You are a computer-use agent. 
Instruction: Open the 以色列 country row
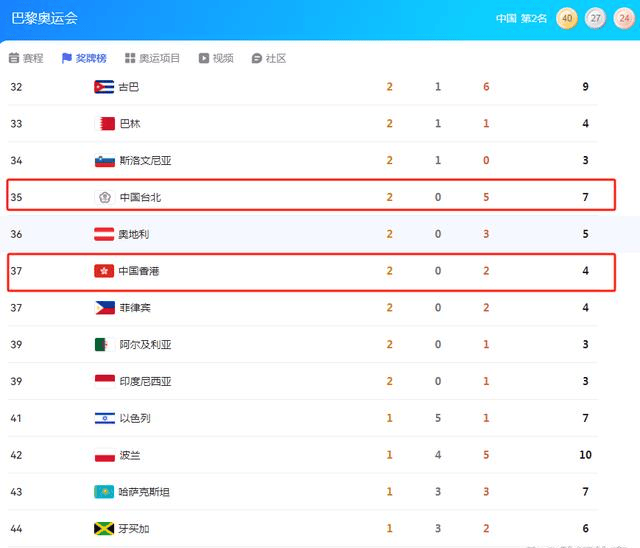(x=302, y=418)
